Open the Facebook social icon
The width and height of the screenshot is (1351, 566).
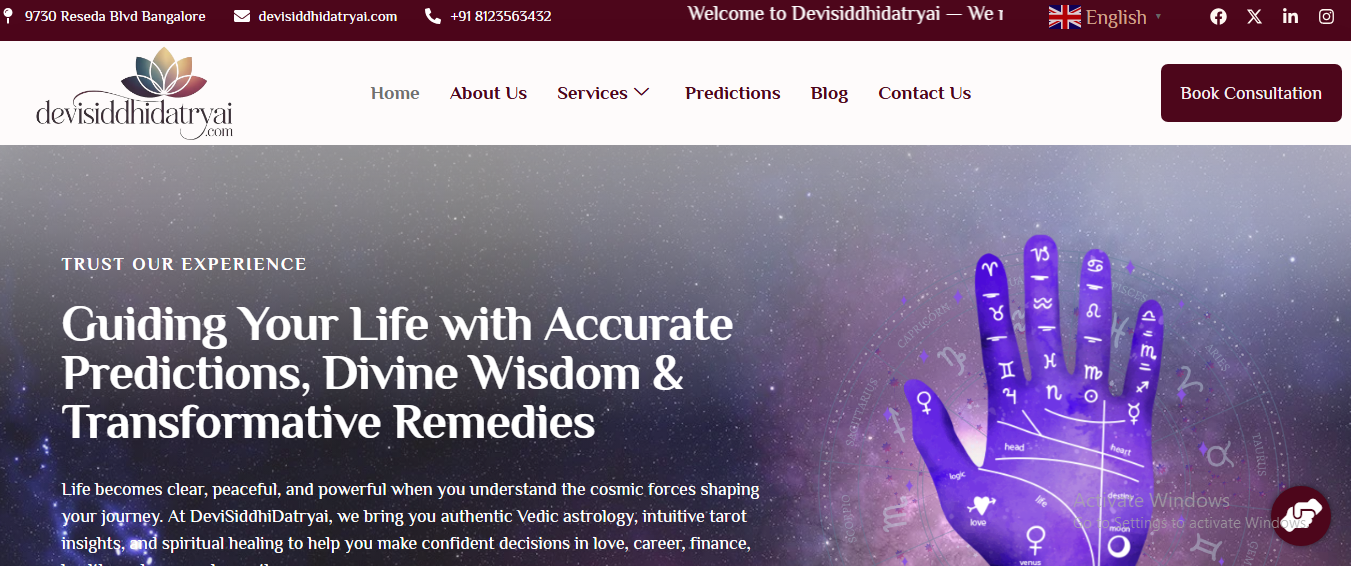[x=1218, y=16]
